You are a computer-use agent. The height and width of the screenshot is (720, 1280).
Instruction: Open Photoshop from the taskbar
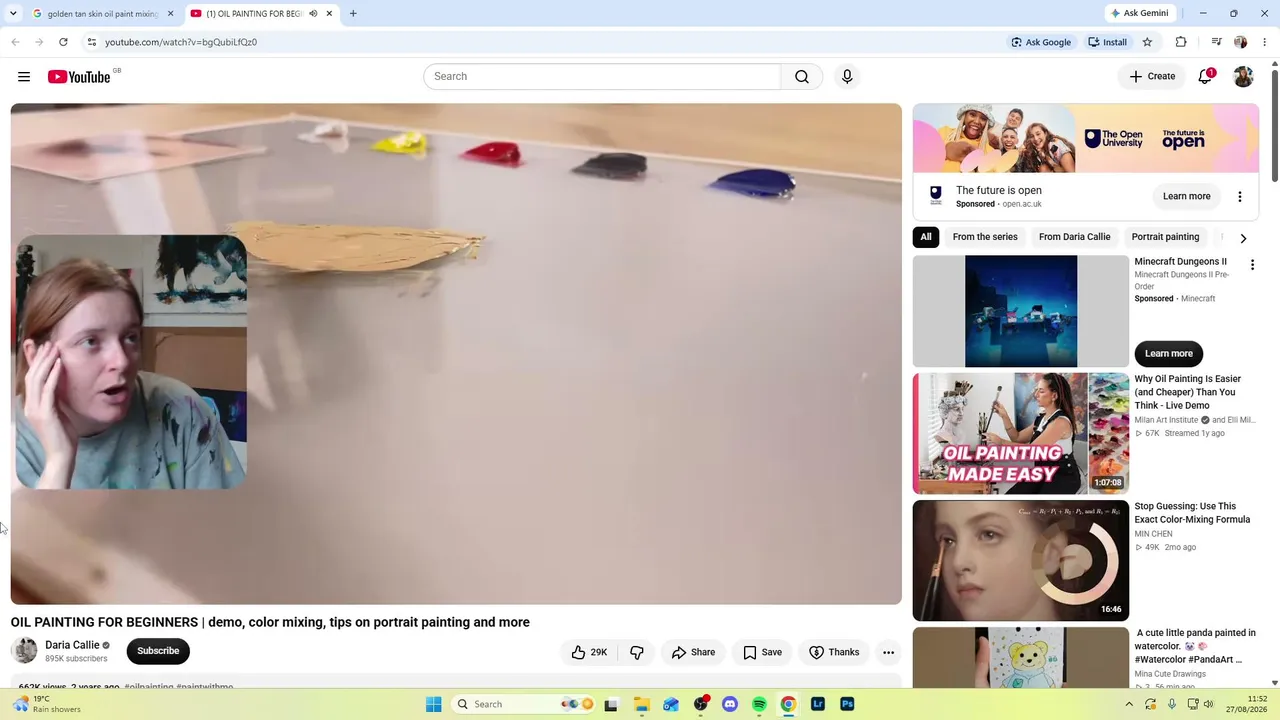point(847,704)
